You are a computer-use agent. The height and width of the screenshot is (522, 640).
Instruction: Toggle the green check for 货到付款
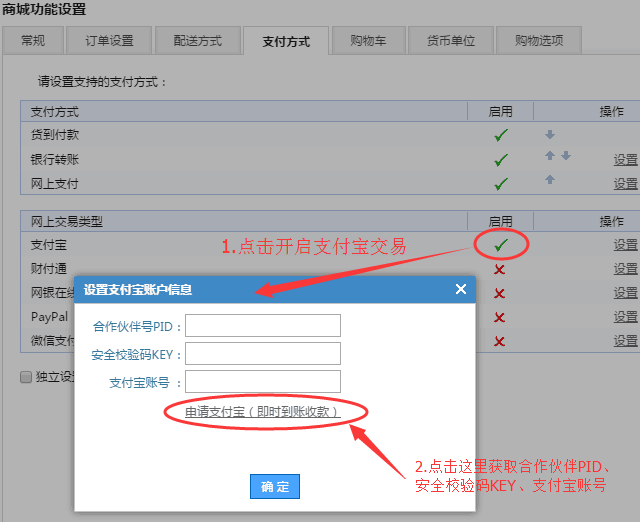pyautogui.click(x=501, y=135)
